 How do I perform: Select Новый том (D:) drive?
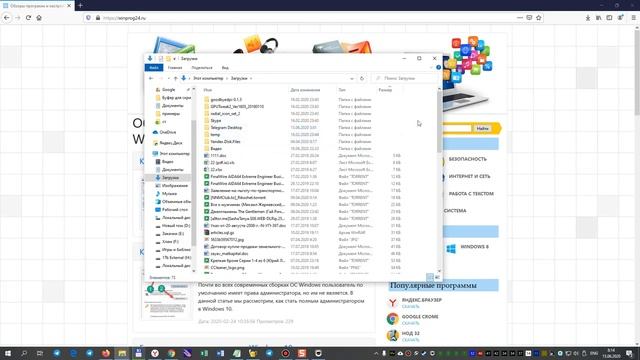point(176,226)
